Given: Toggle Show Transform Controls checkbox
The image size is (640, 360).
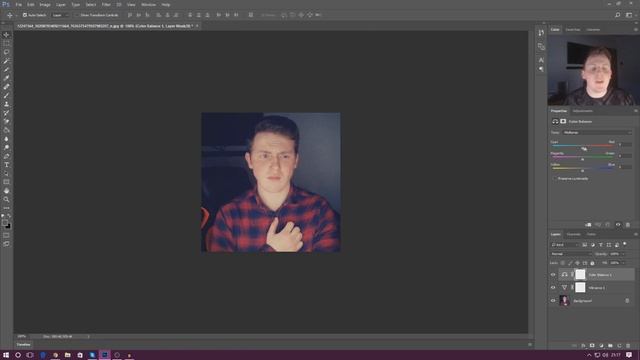Looking at the screenshot, I should tap(77, 15).
